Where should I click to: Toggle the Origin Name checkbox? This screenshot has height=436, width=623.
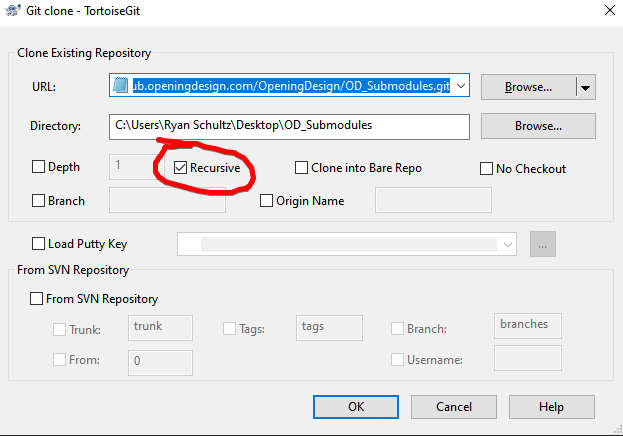266,200
